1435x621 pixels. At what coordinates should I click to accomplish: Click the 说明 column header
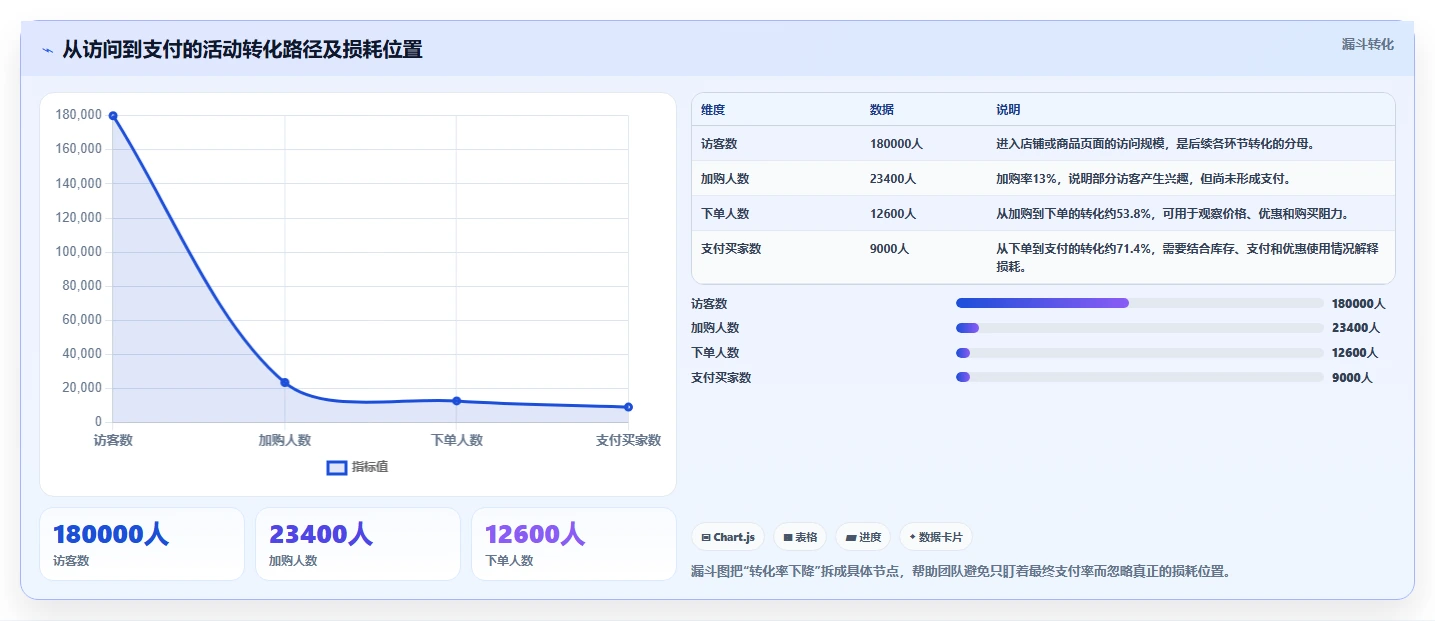[1008, 110]
